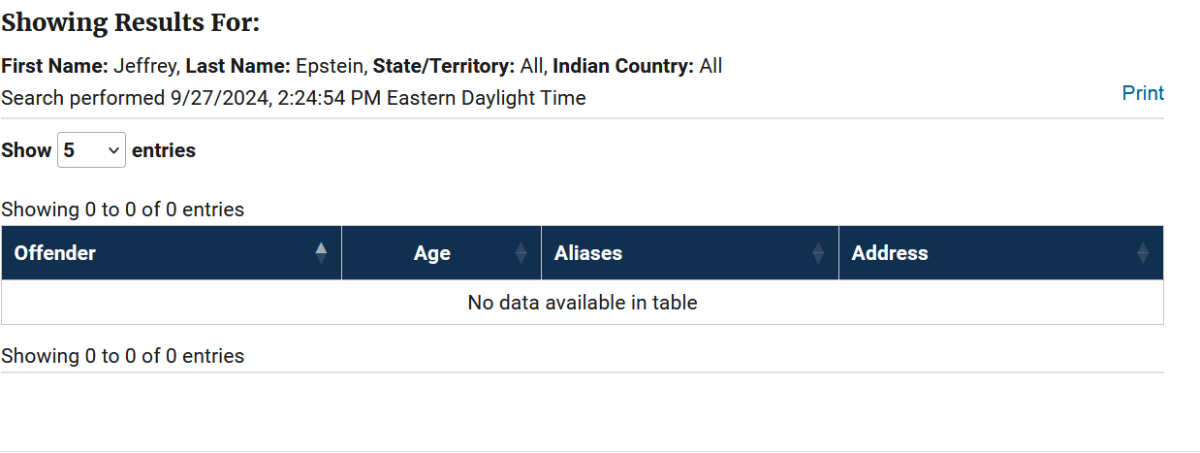1200x453 pixels.
Task: Select the Age column header text
Action: pos(432,254)
